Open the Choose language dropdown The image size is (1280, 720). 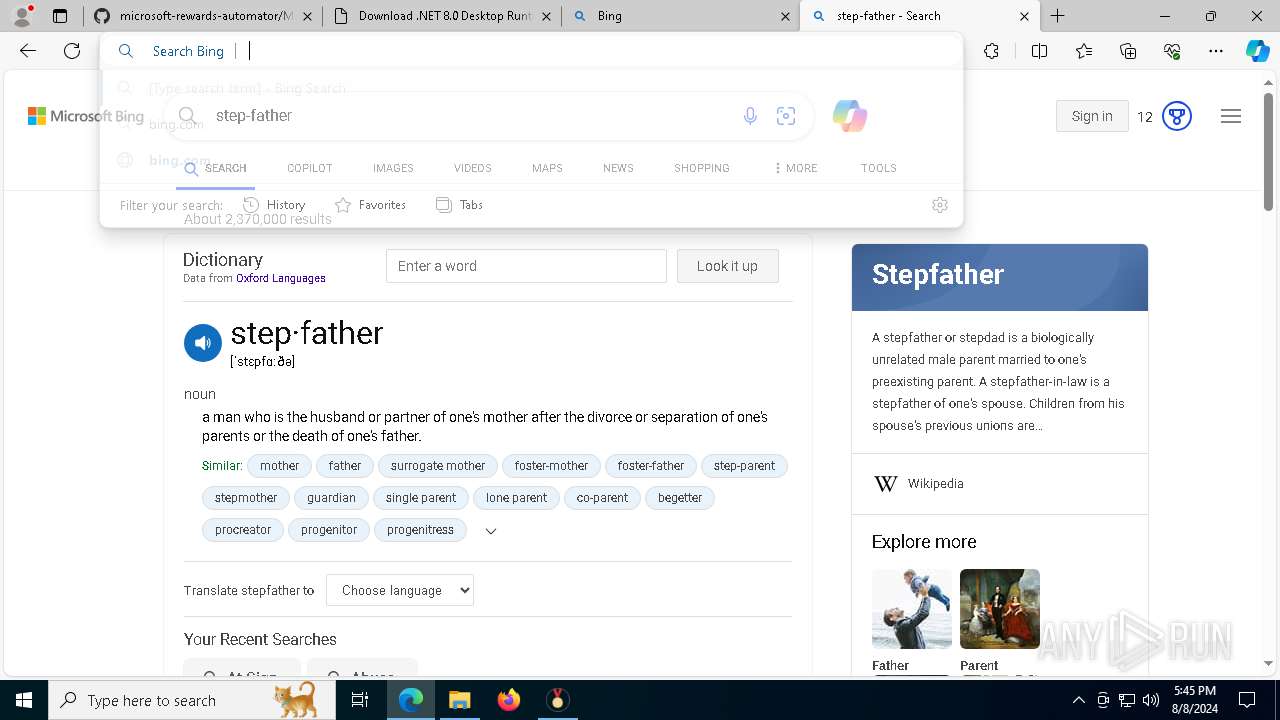click(x=400, y=590)
